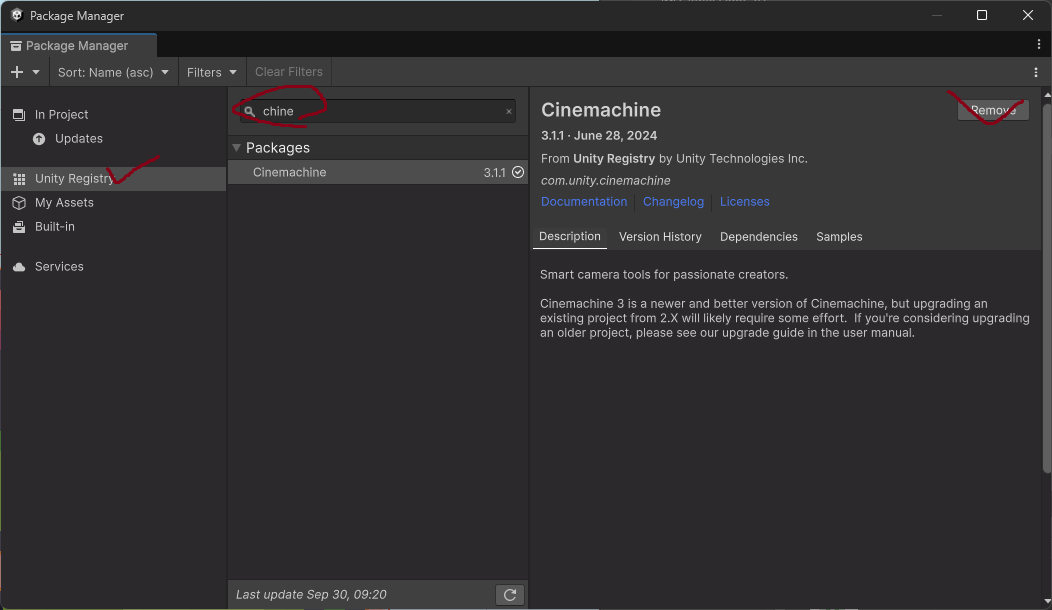Select the Cinemachine package row
This screenshot has width=1052, height=610.
coord(378,172)
